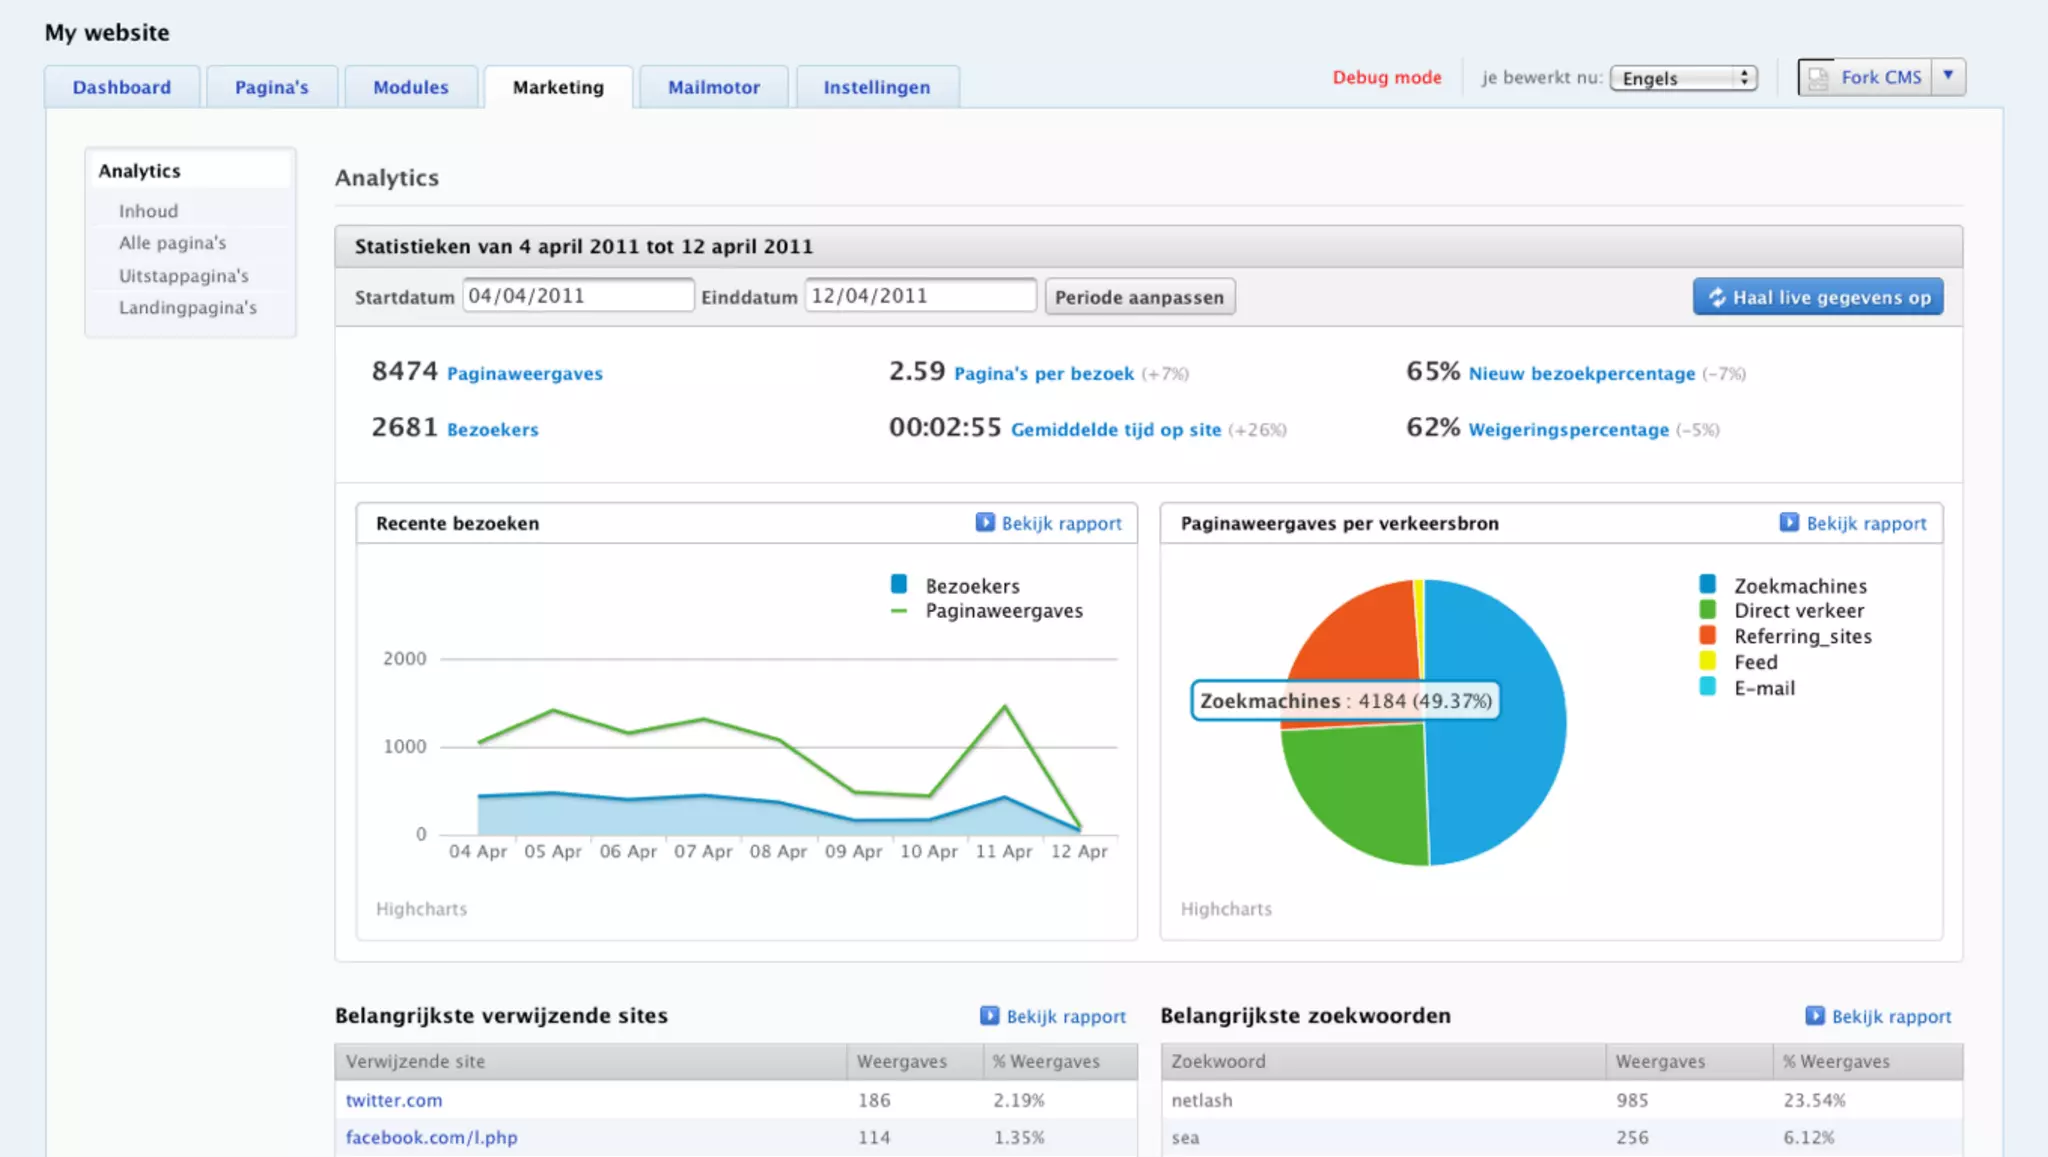Toggle Direct verkeer slice in pie legend
The image size is (2048, 1157).
coord(1798,611)
